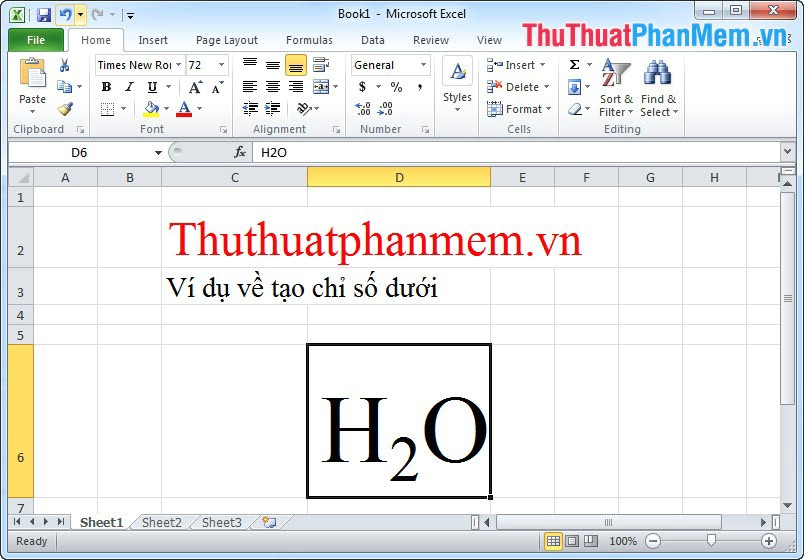Switch to Normal view in status bar

pos(553,541)
